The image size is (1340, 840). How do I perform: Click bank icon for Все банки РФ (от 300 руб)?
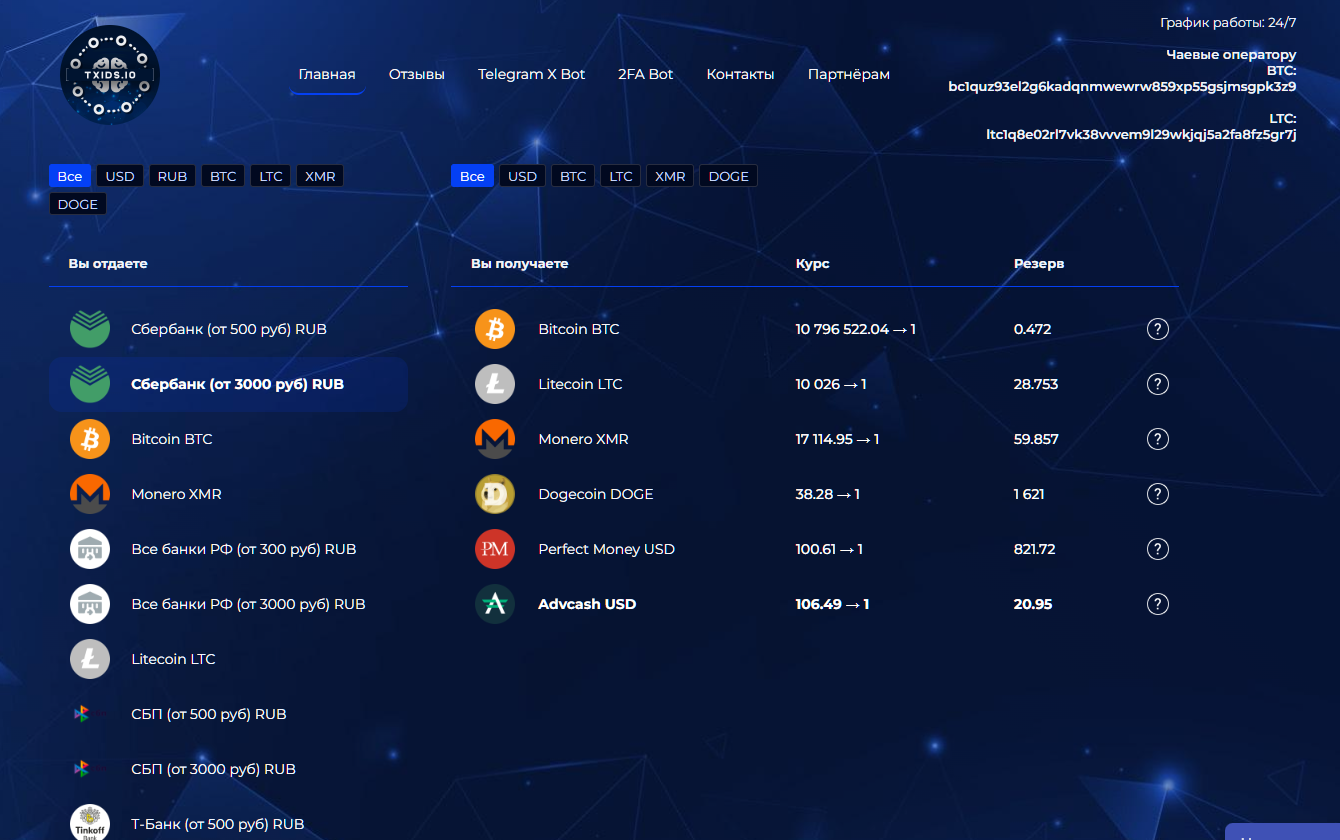tap(90, 549)
